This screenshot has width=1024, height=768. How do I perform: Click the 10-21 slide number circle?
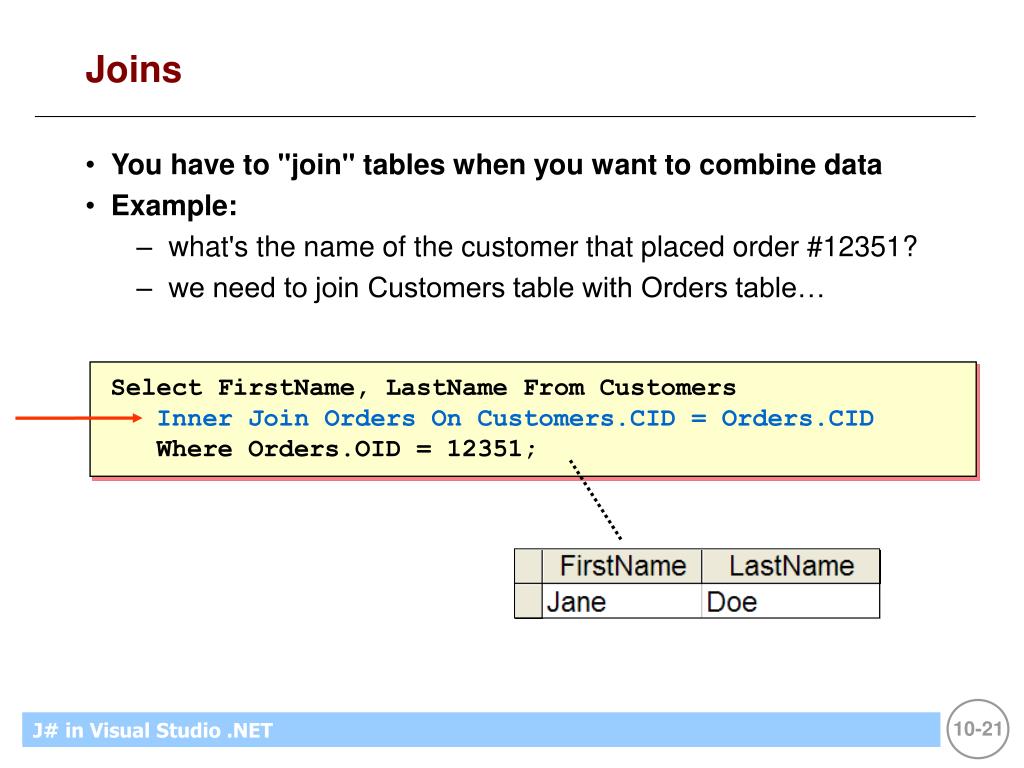tap(978, 729)
